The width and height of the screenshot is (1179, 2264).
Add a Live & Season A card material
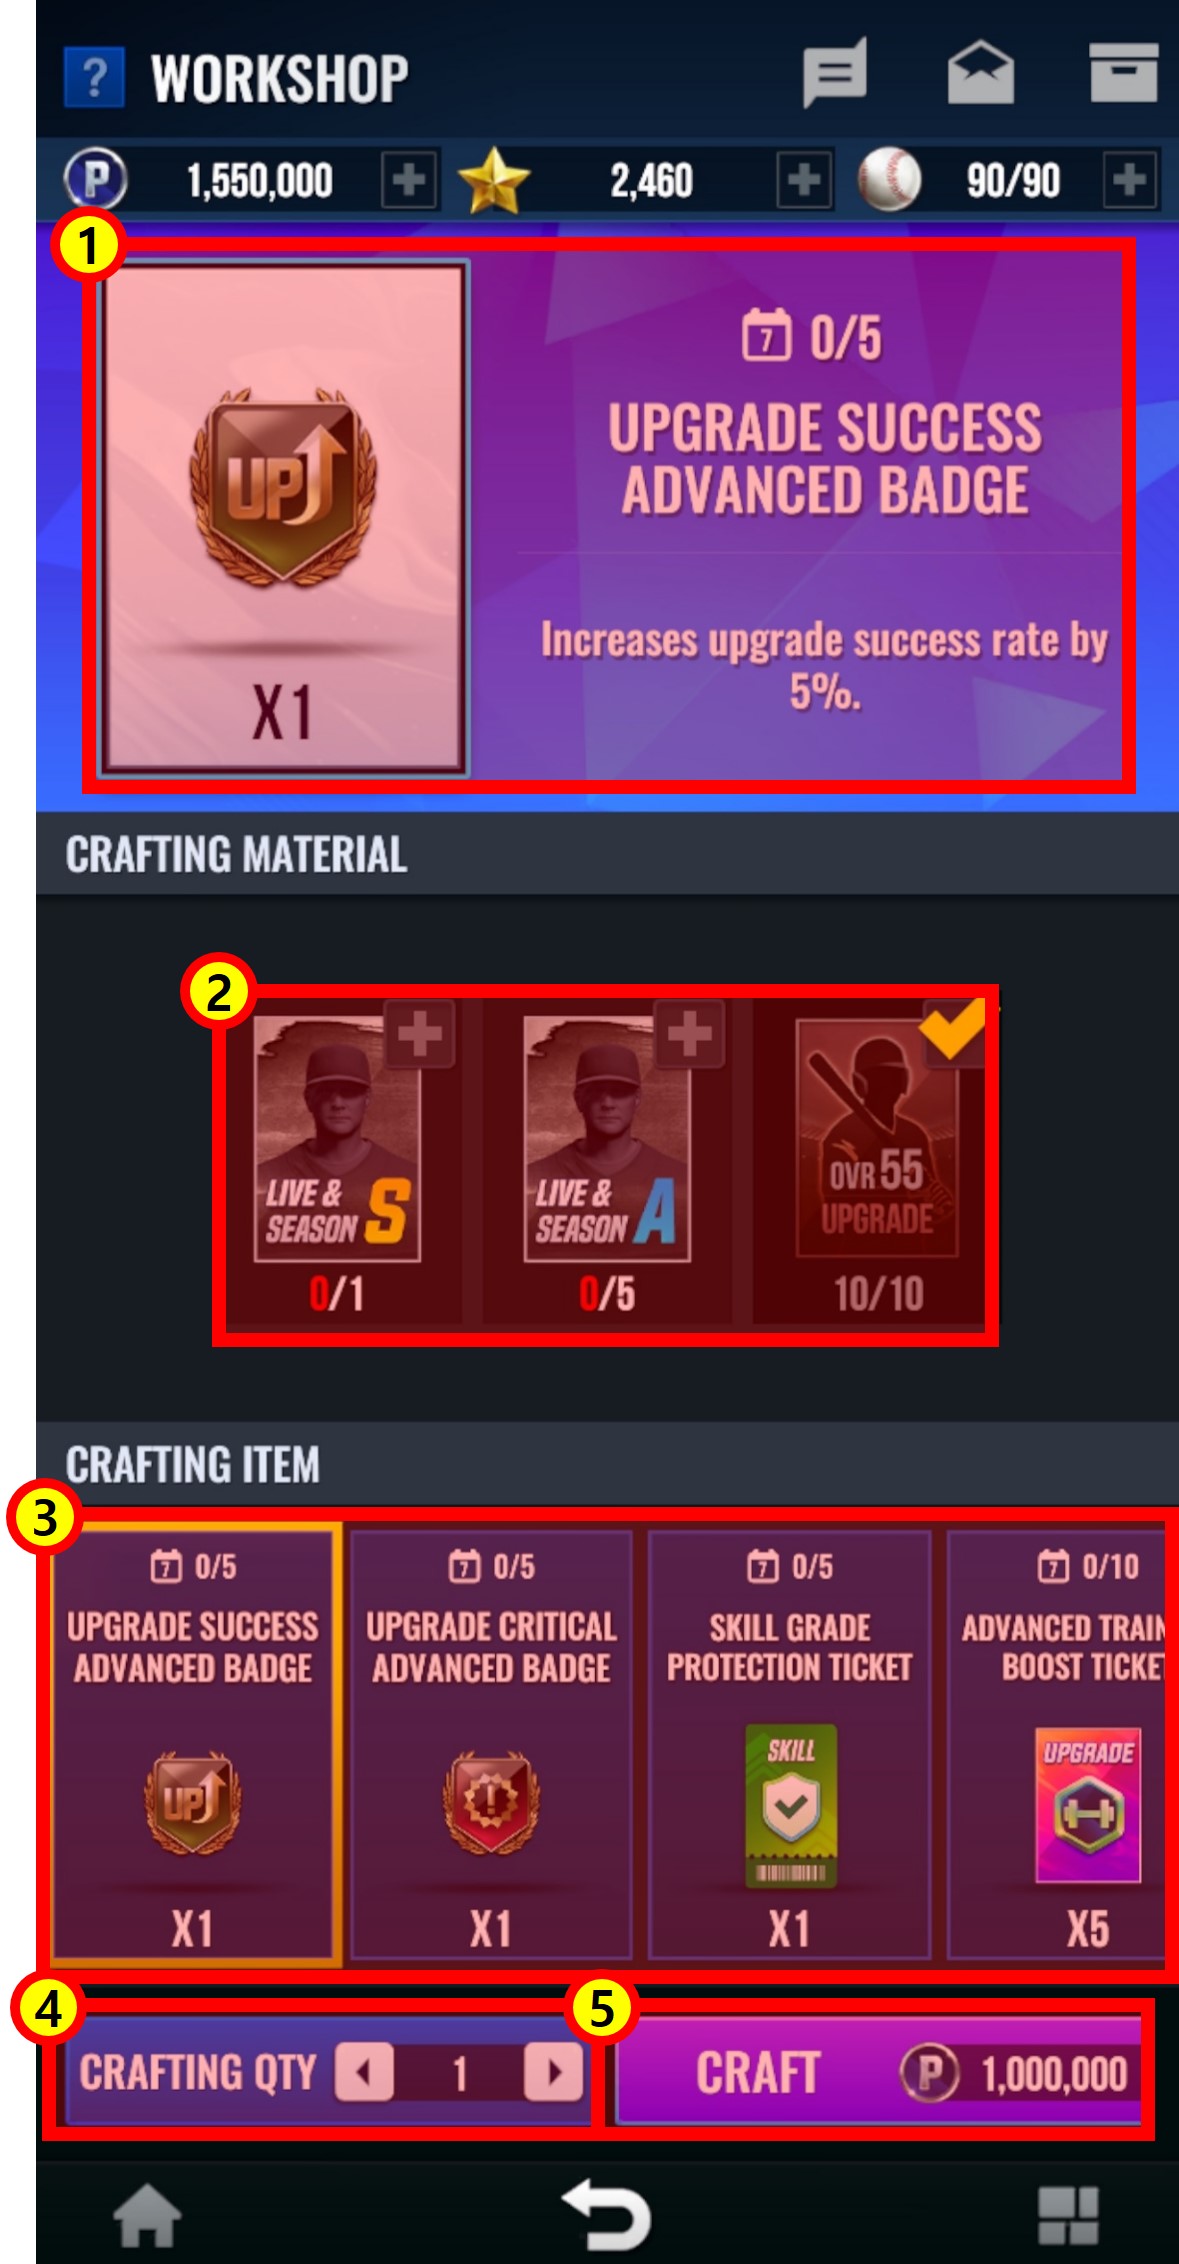(689, 1034)
